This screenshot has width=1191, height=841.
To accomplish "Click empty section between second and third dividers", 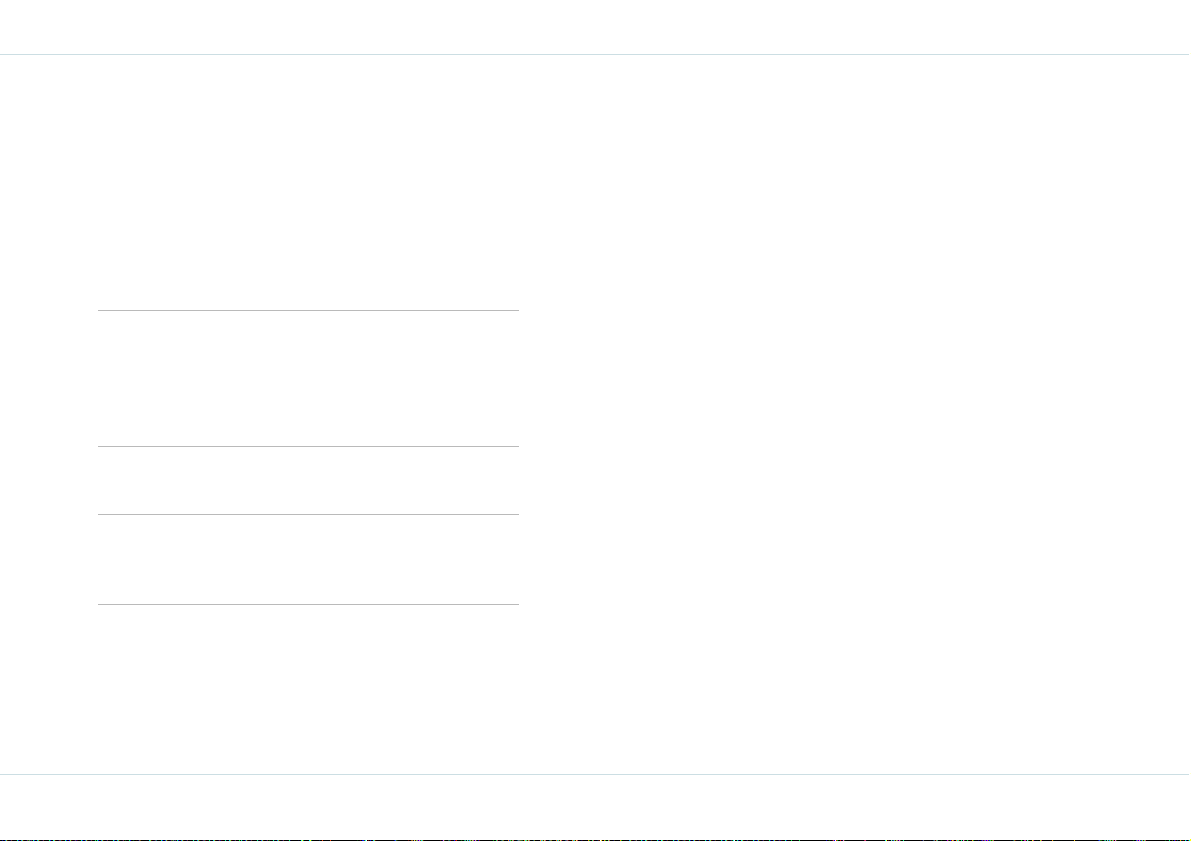I will tap(308, 480).
